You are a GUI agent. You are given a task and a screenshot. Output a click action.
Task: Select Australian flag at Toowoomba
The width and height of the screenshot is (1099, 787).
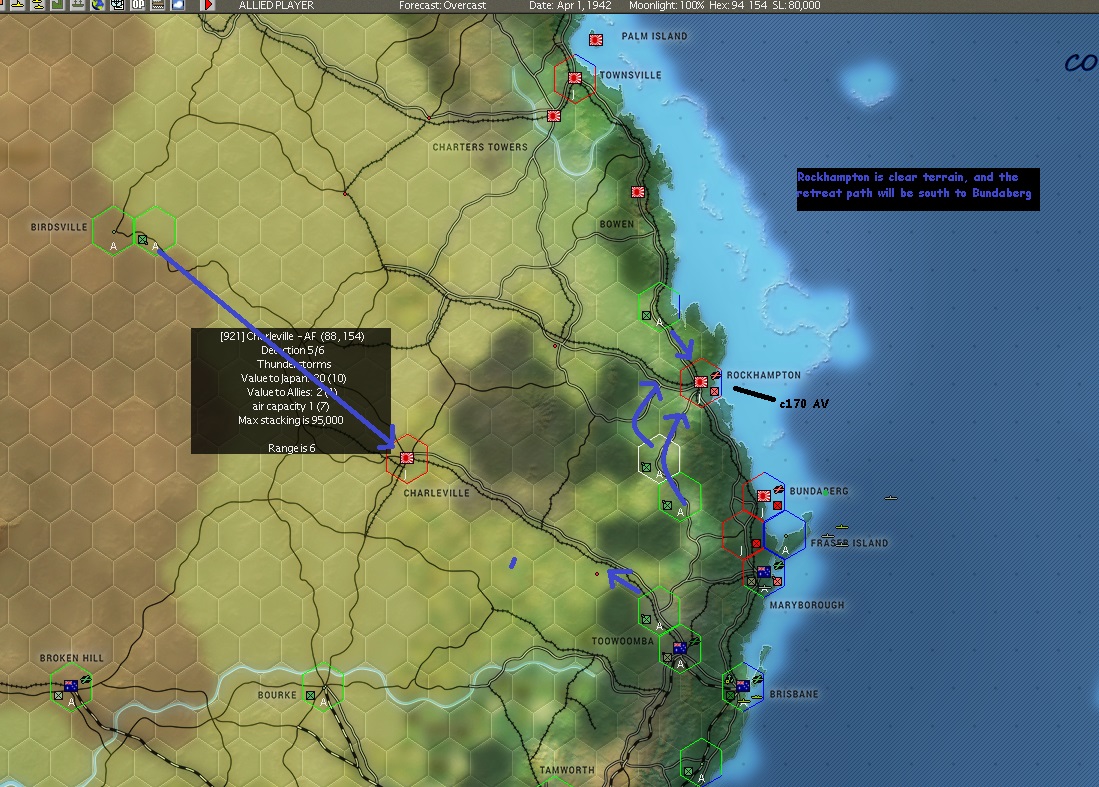[x=679, y=648]
